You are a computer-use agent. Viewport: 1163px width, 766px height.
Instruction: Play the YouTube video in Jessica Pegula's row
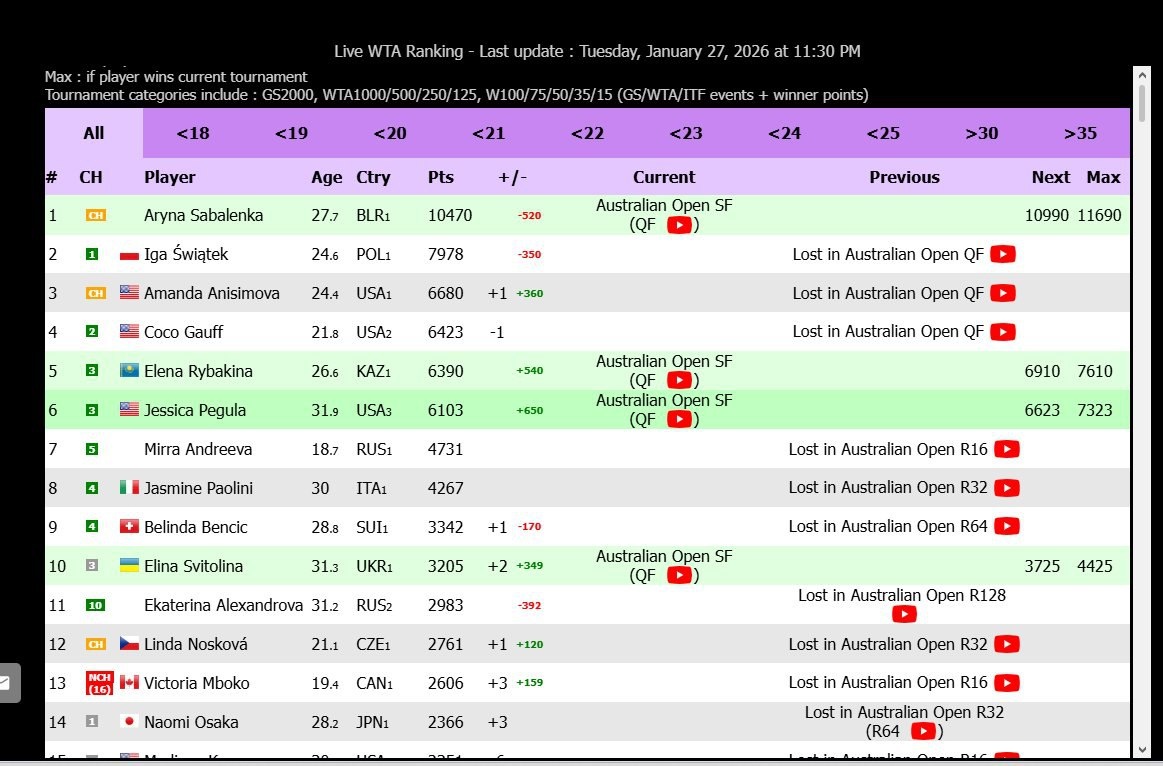click(679, 419)
